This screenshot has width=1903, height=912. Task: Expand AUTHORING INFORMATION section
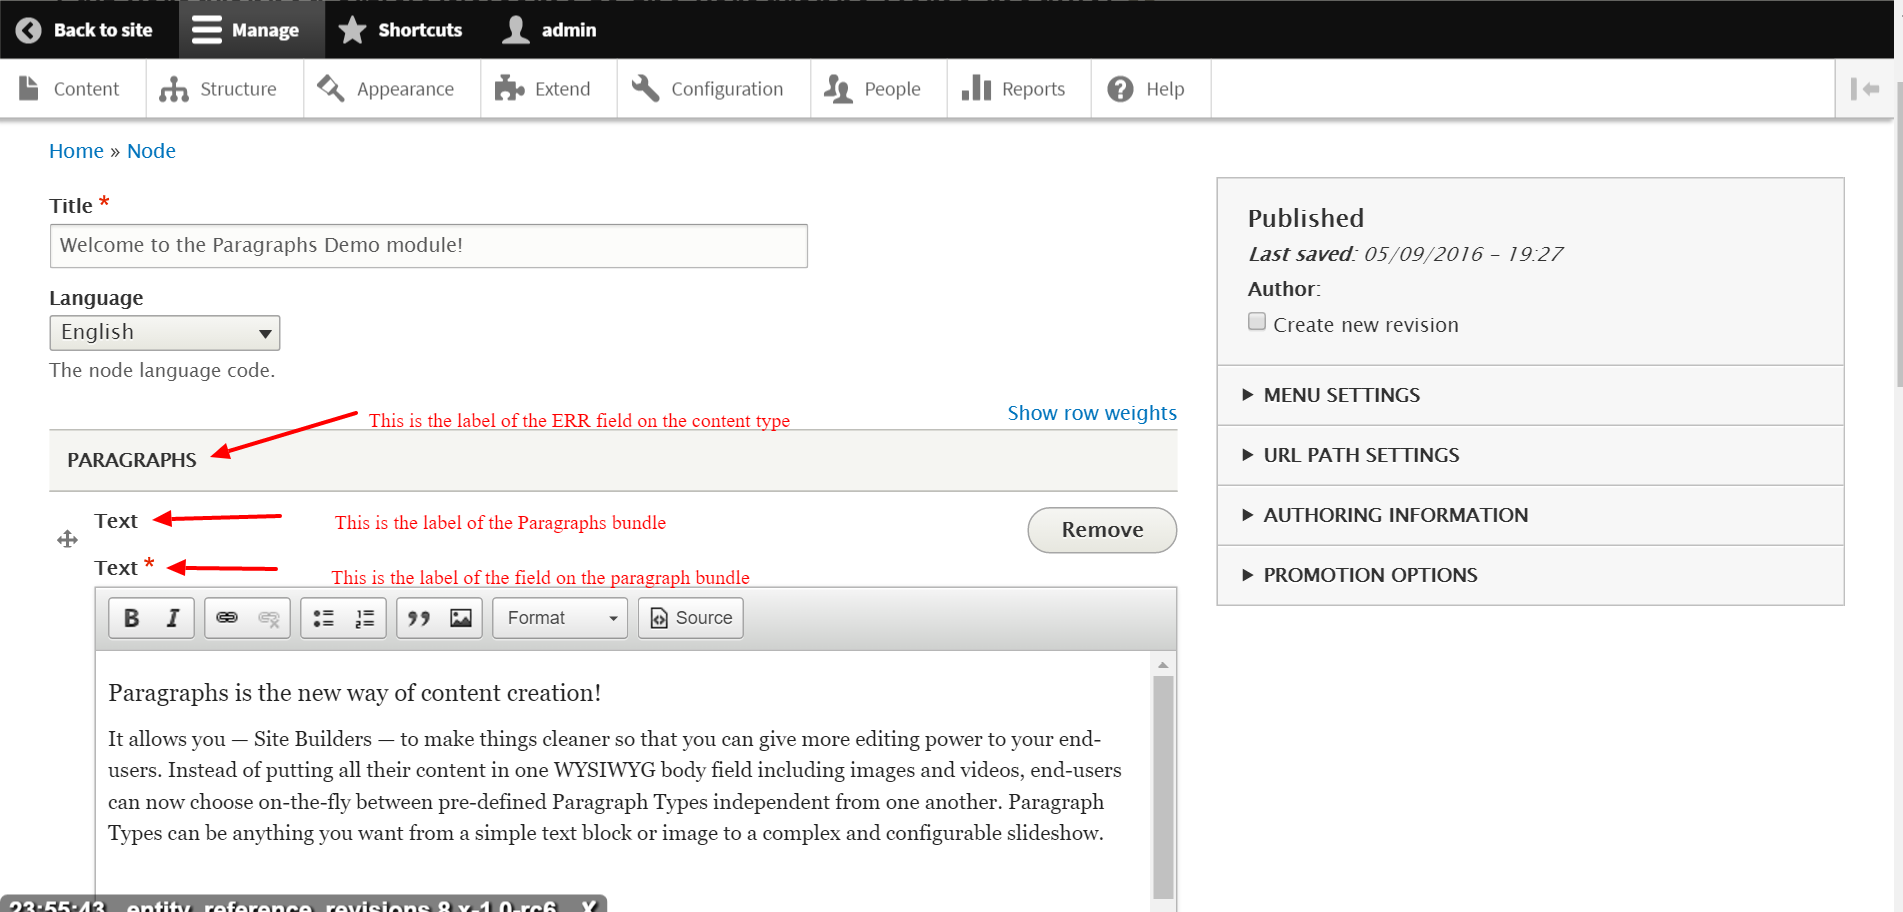[1530, 515]
